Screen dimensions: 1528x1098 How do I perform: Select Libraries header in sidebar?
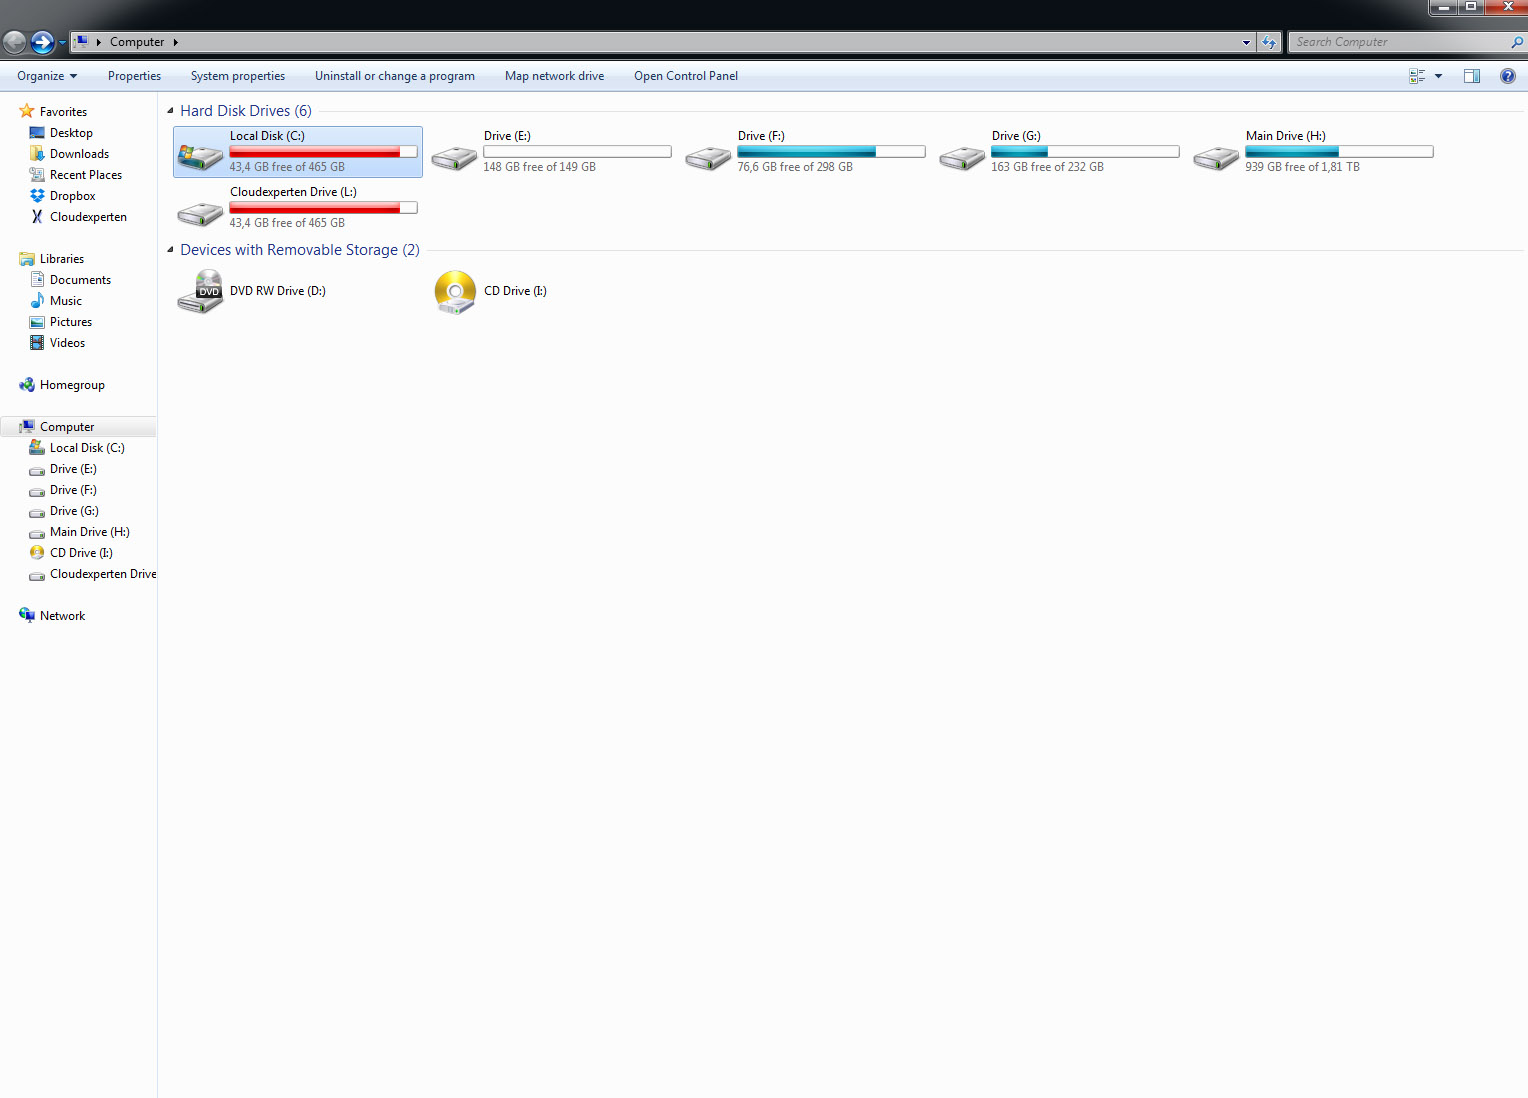(x=62, y=259)
